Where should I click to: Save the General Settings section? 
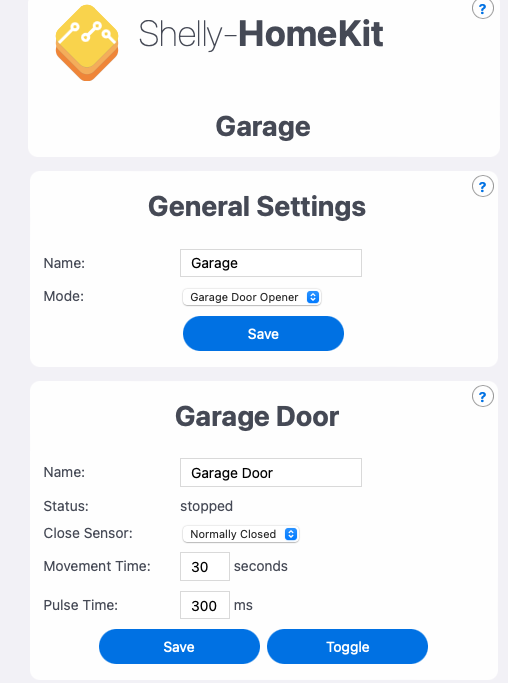(263, 334)
